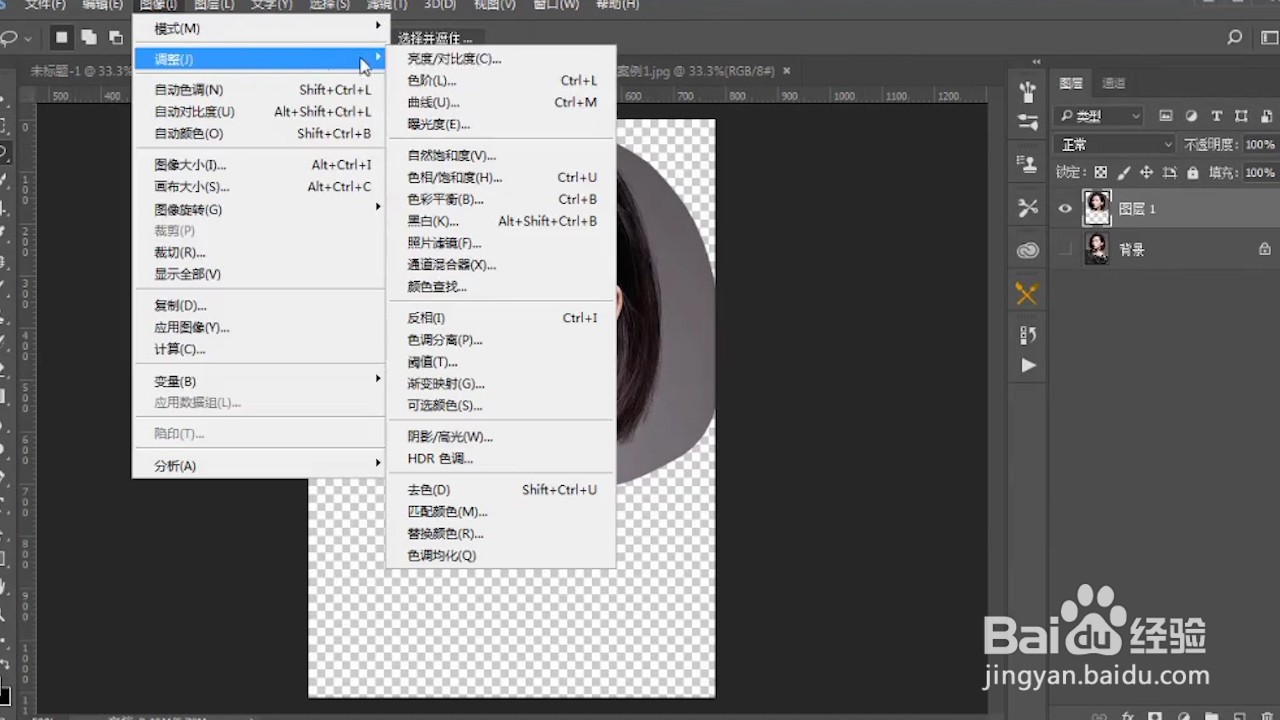
Task: Click the search magnifier in the options bar
Action: click(x=1234, y=37)
